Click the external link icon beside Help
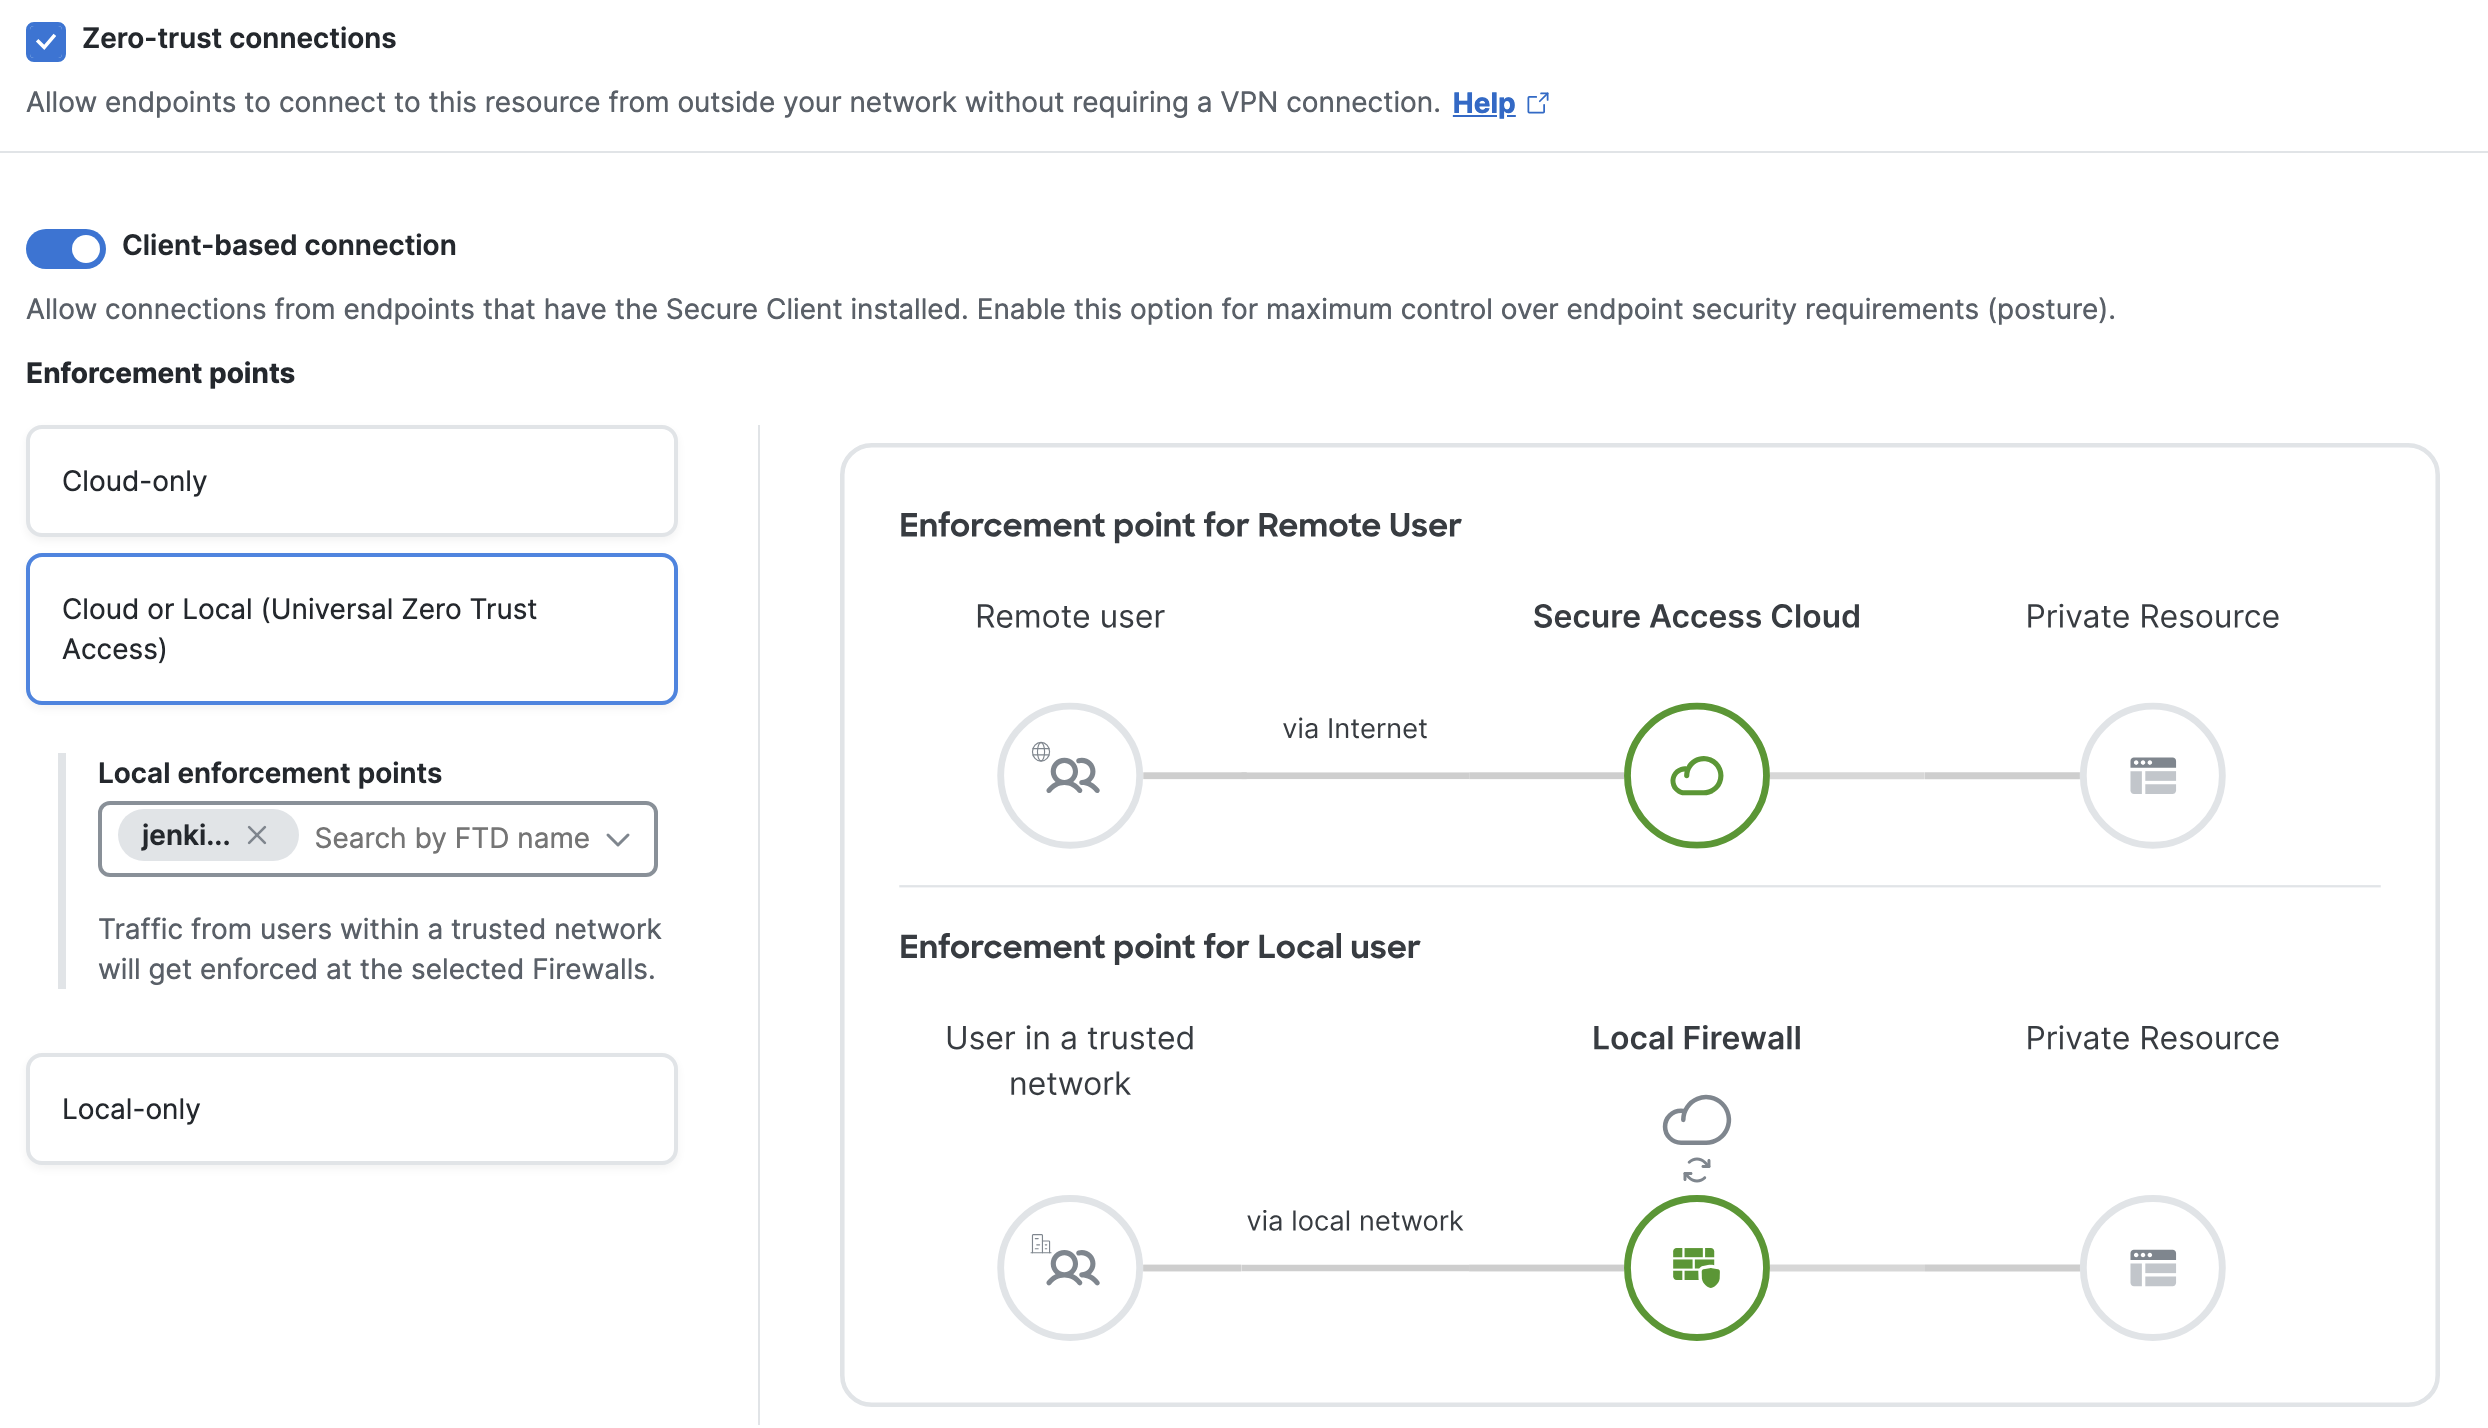Image resolution: width=2488 pixels, height=1428 pixels. point(1538,103)
